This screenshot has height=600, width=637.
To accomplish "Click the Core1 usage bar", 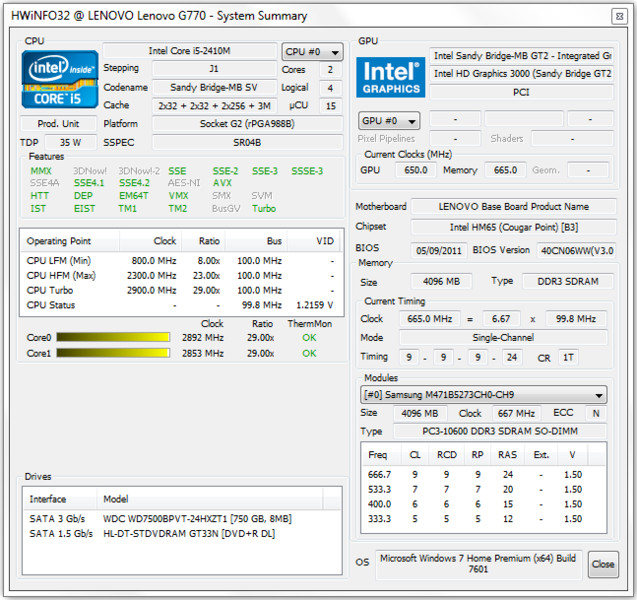I will (113, 353).
